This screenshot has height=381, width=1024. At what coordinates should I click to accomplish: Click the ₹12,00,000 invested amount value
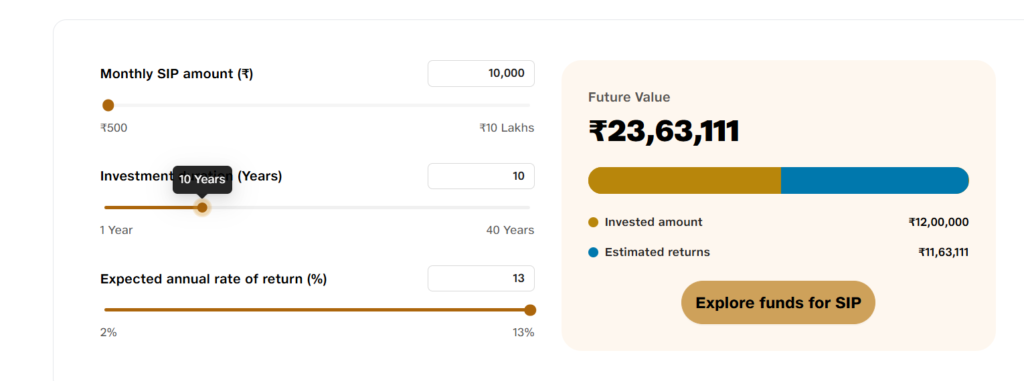coord(938,222)
